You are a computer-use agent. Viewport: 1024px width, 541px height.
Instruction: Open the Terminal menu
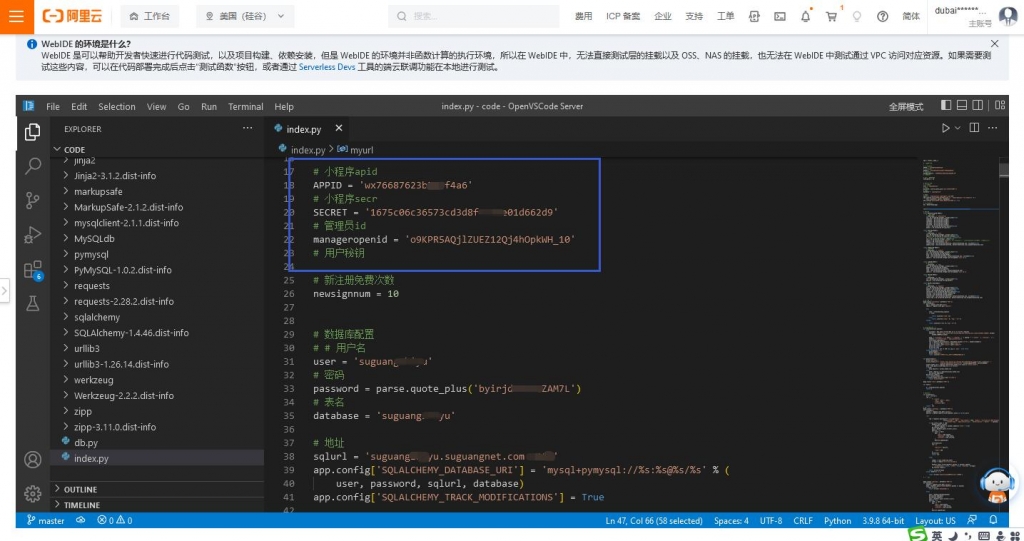point(246,107)
